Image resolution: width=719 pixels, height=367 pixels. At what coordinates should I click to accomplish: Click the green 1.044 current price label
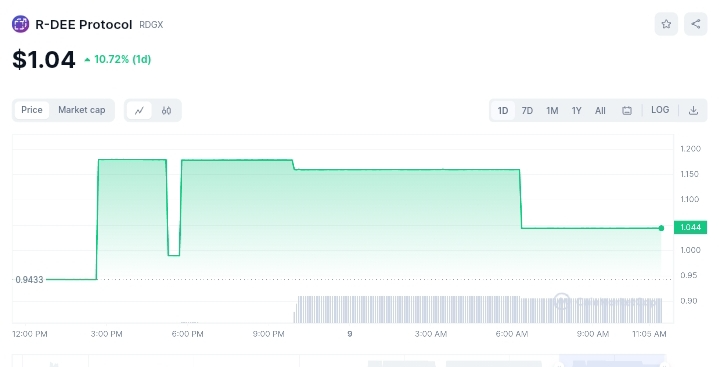tap(690, 228)
